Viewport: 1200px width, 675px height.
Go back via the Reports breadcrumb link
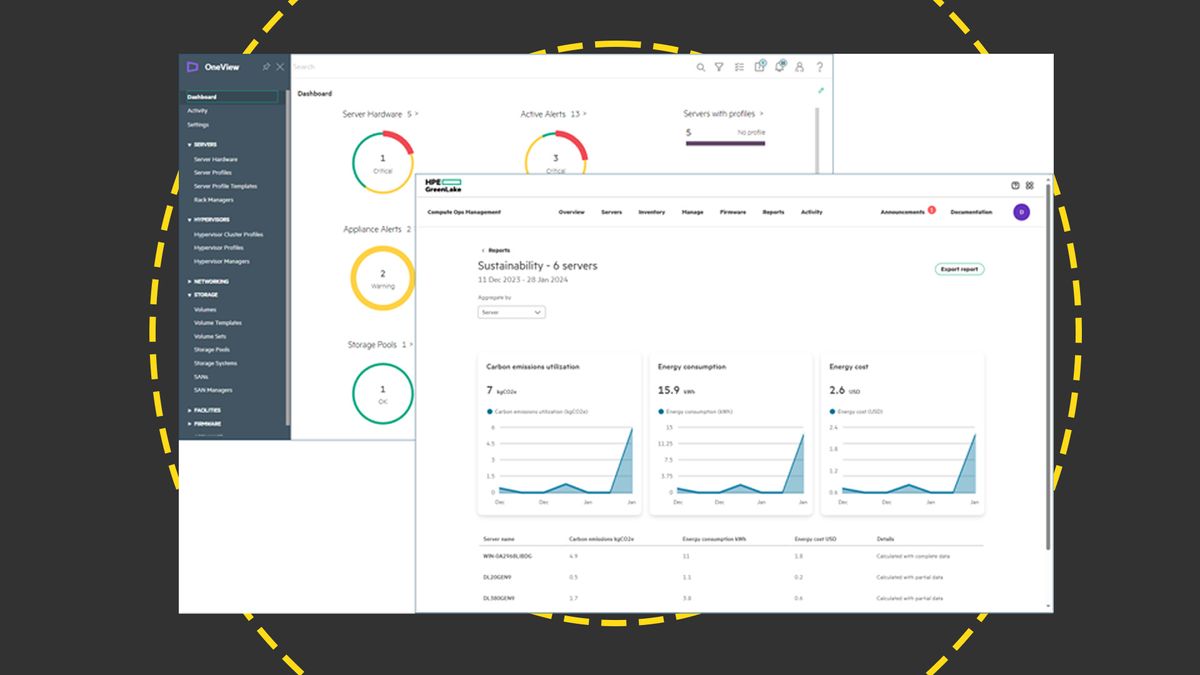499,249
